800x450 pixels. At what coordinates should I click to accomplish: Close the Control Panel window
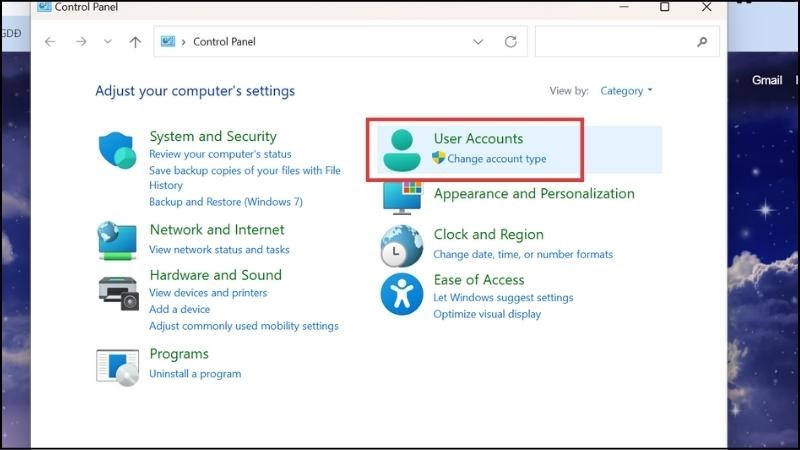click(707, 7)
